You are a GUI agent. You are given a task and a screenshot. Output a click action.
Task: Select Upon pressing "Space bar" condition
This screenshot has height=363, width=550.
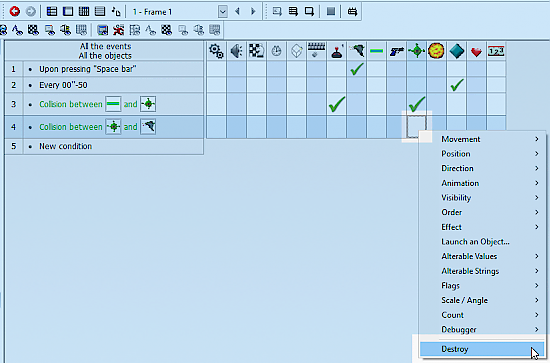88,69
